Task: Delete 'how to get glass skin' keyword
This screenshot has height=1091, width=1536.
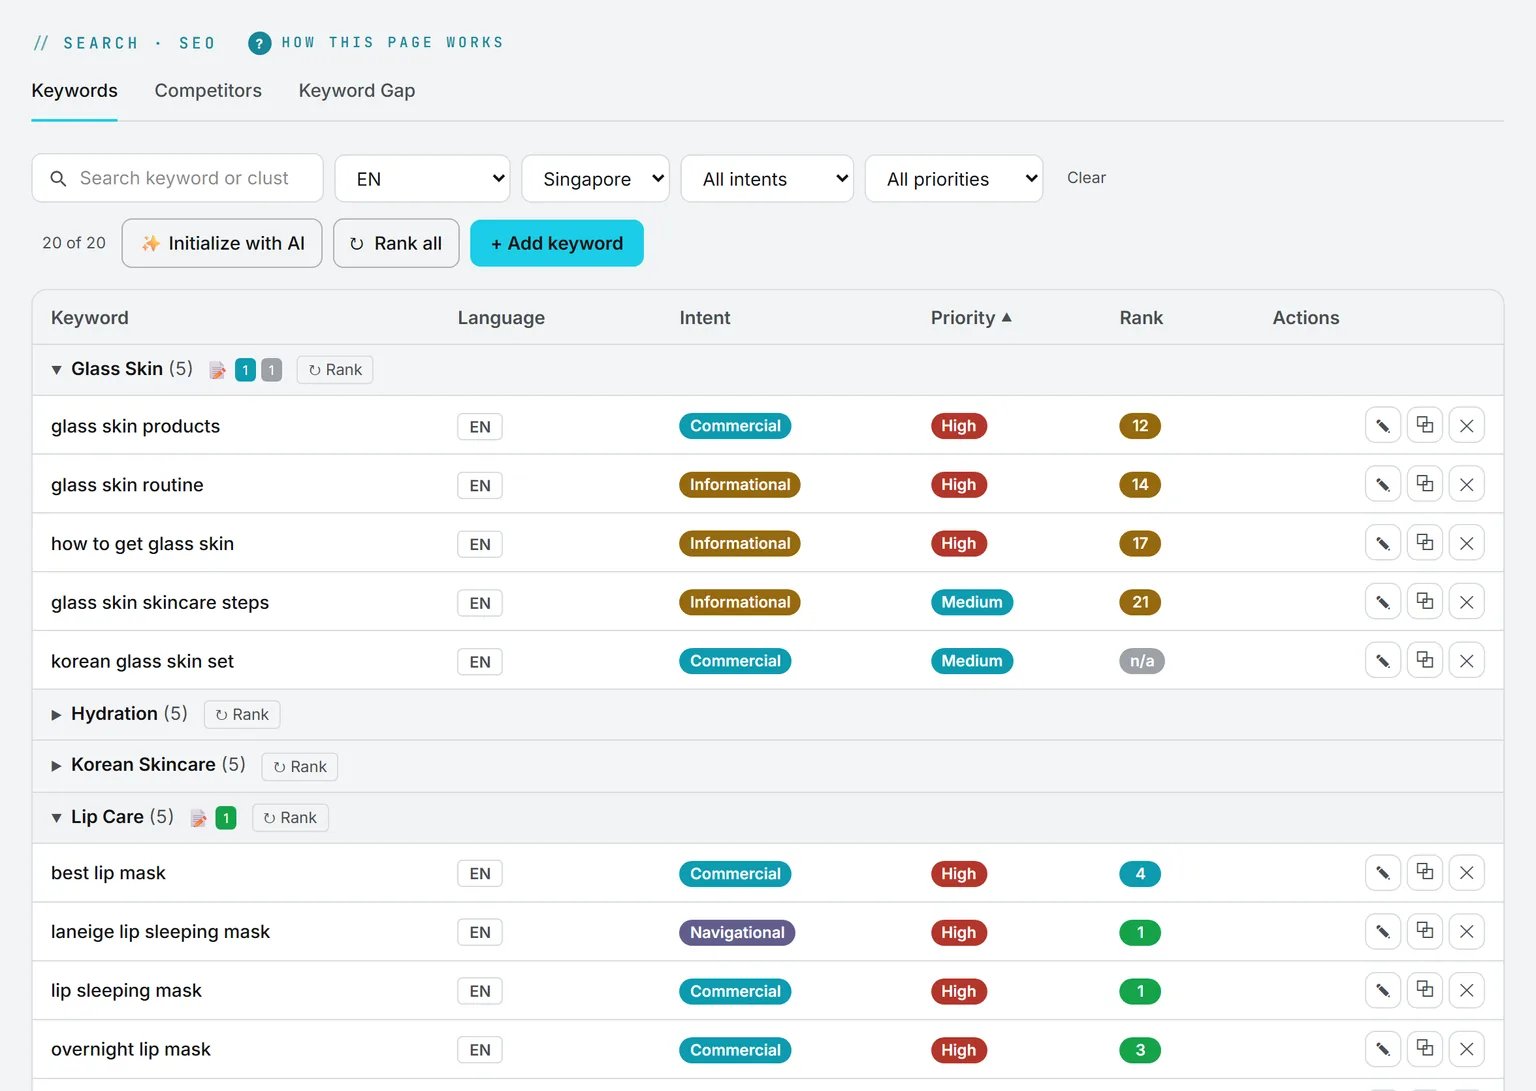Action: tap(1467, 544)
